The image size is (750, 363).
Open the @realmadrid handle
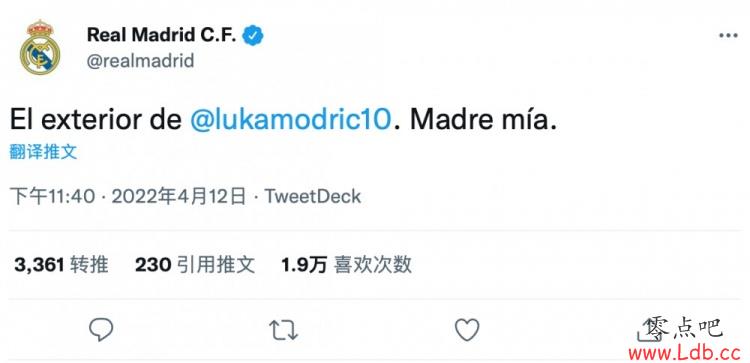[140, 61]
